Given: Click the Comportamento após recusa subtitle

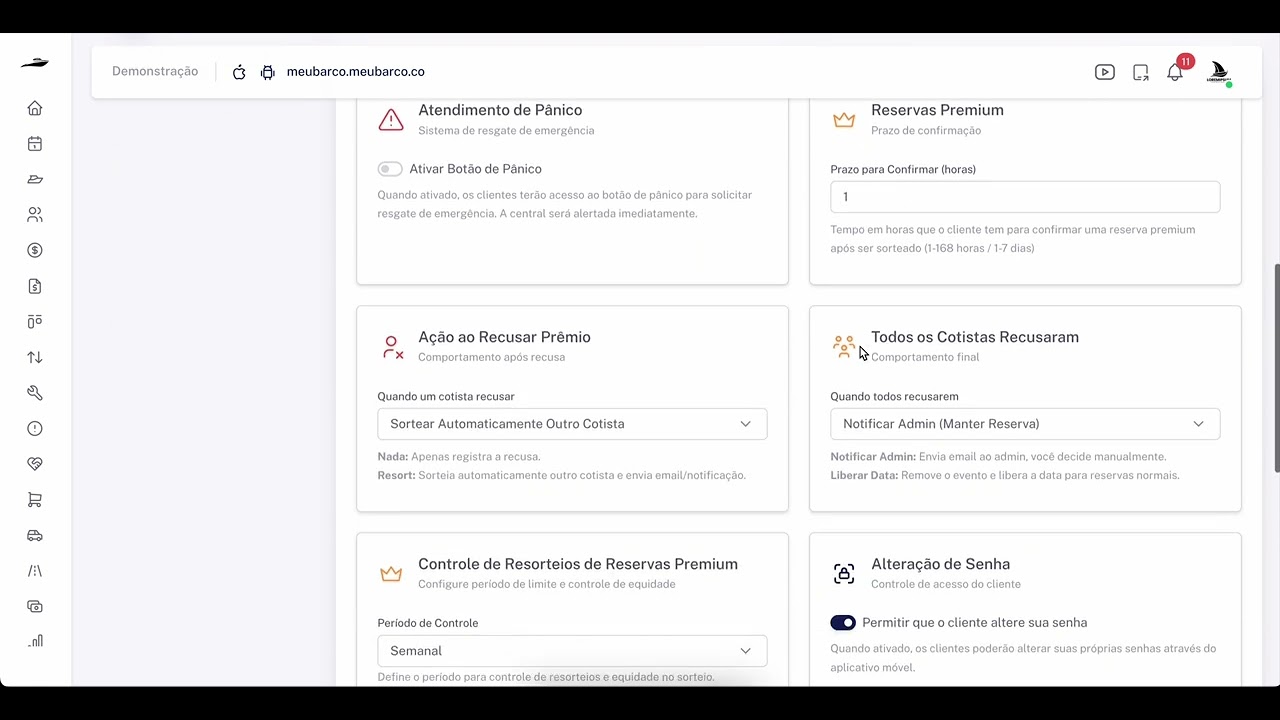Looking at the screenshot, I should pyautogui.click(x=491, y=357).
